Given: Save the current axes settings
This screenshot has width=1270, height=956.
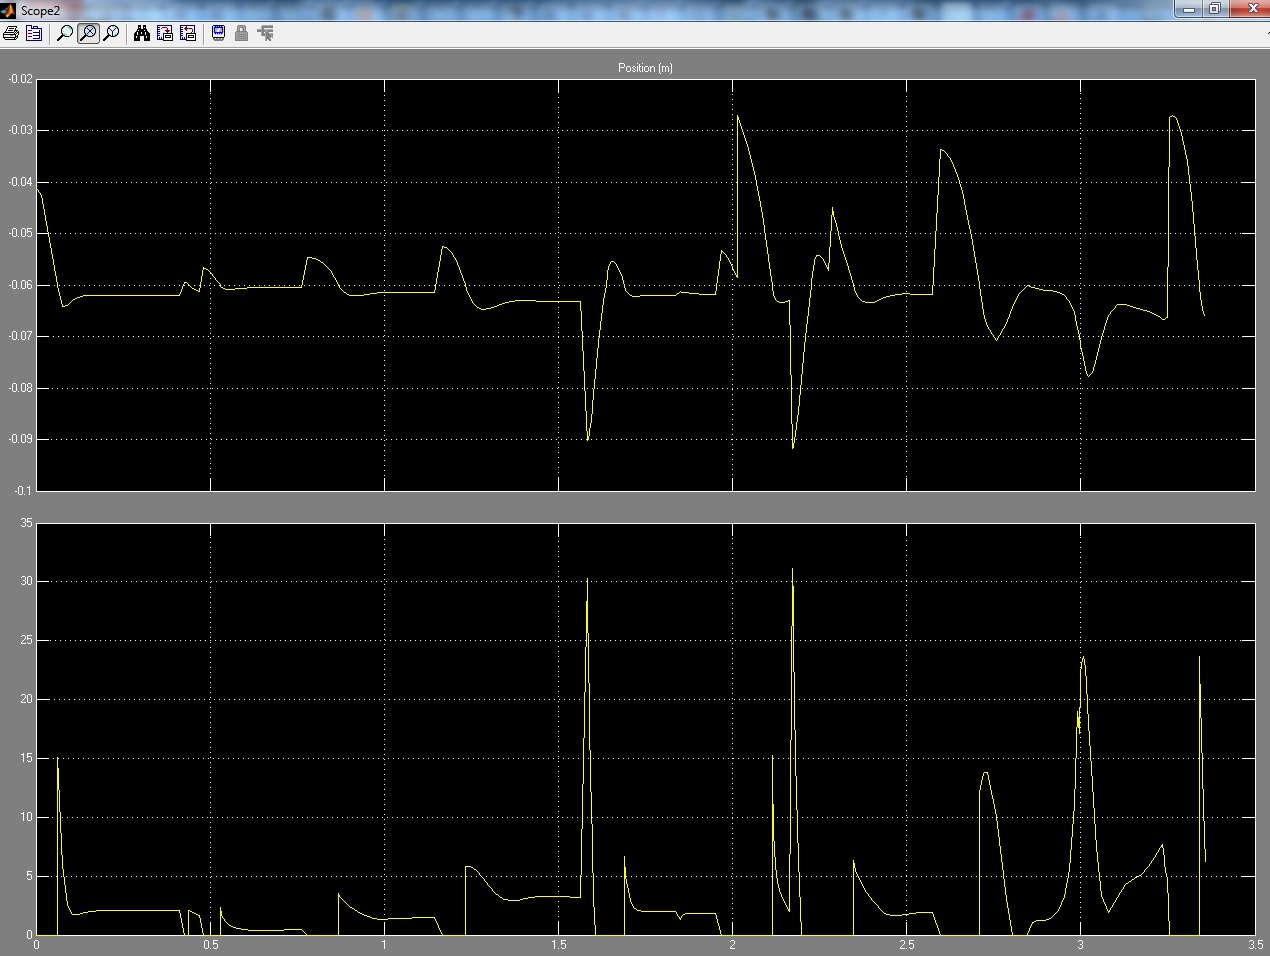Looking at the screenshot, I should [x=165, y=33].
